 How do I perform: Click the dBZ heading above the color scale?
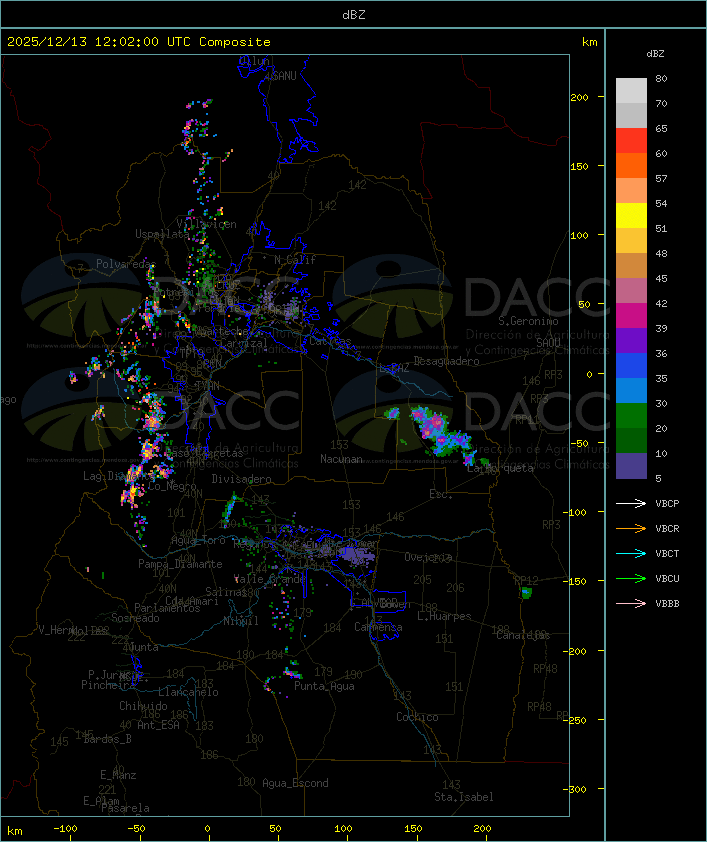click(655, 54)
